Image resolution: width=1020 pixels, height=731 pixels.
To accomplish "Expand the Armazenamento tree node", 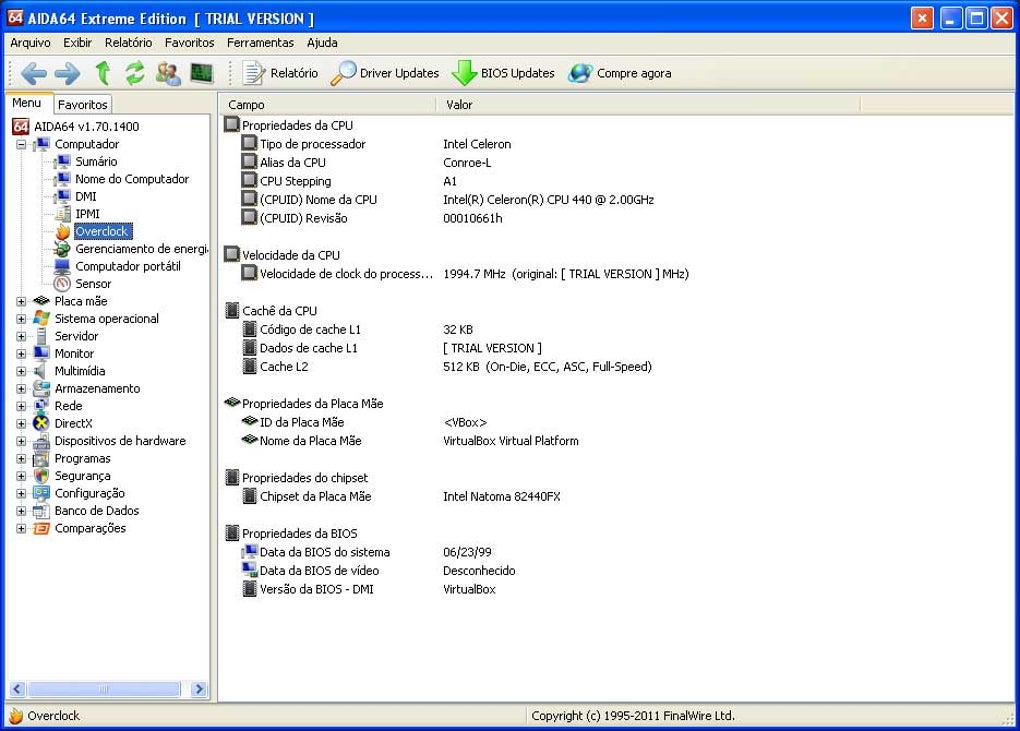I will pyautogui.click(x=21, y=389).
